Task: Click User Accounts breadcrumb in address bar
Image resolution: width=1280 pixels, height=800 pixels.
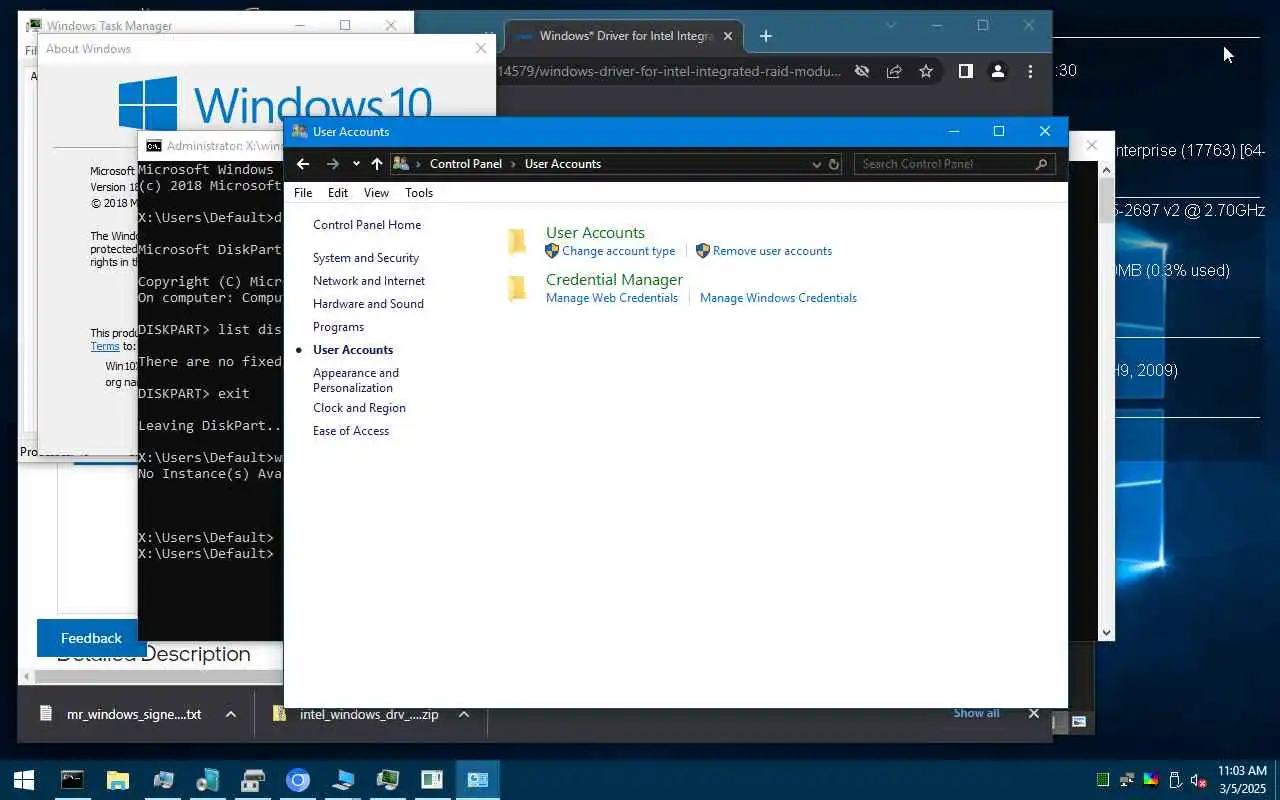Action: 563,164
